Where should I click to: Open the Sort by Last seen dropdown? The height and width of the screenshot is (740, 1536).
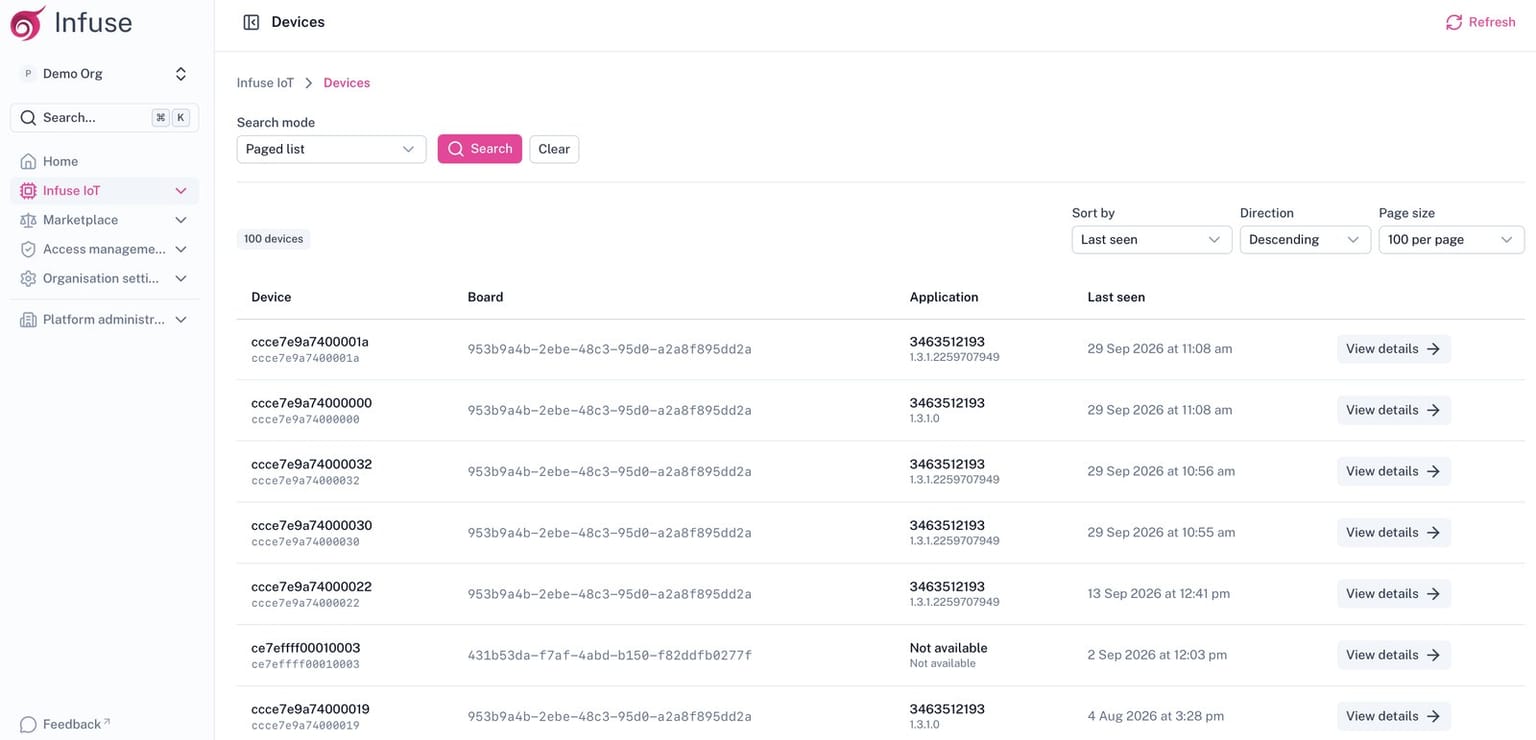1151,240
